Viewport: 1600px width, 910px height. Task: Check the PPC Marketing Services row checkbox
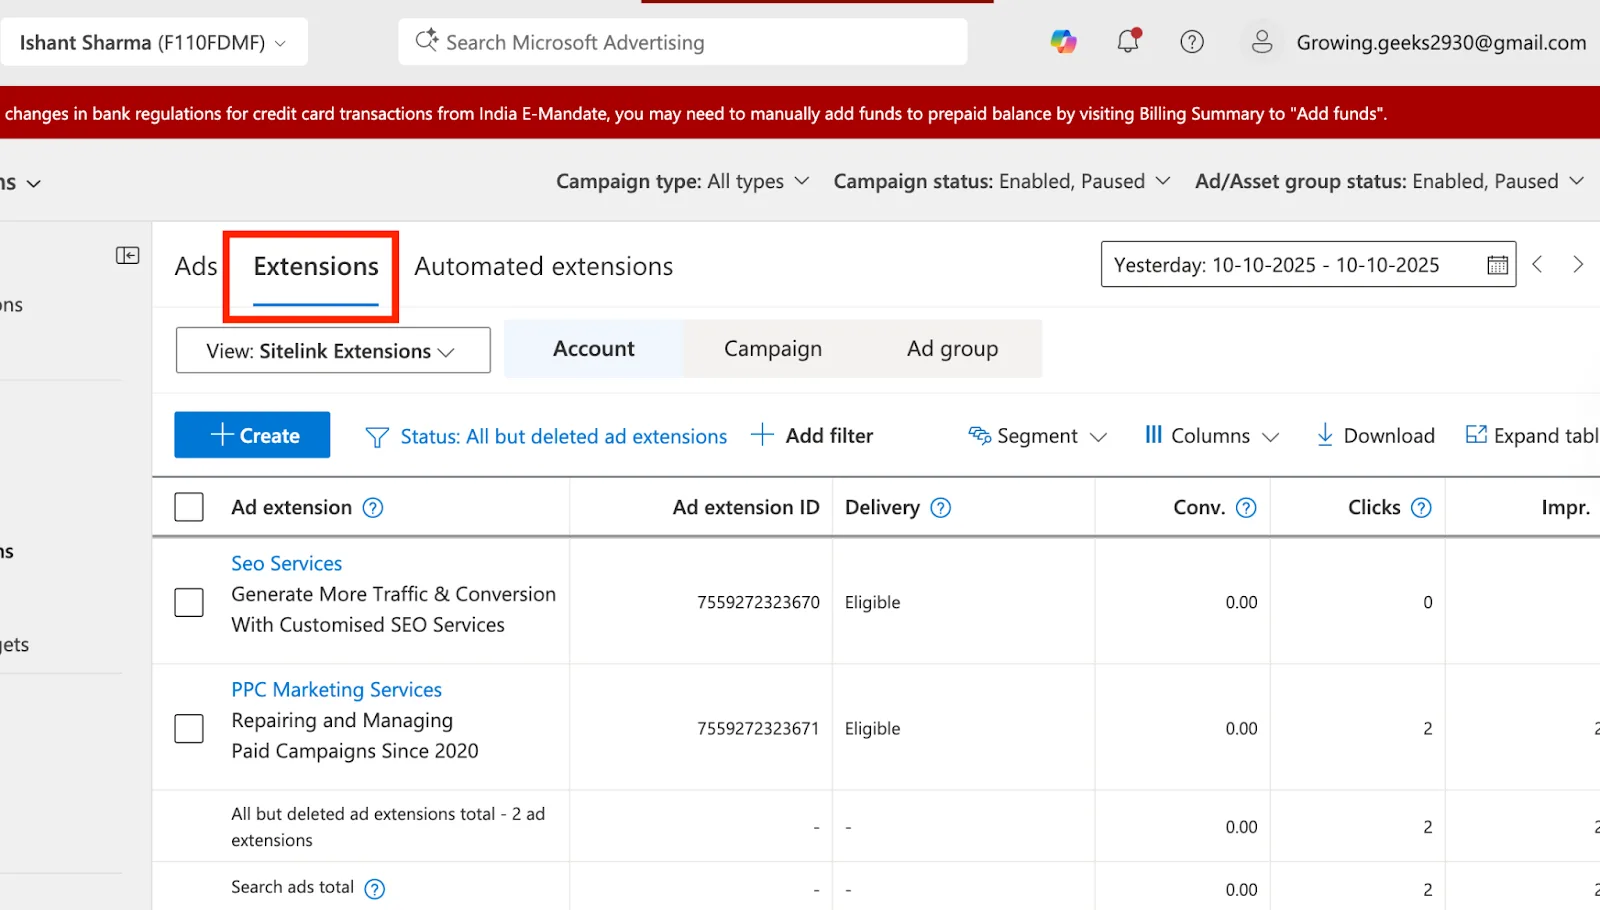[x=189, y=728]
